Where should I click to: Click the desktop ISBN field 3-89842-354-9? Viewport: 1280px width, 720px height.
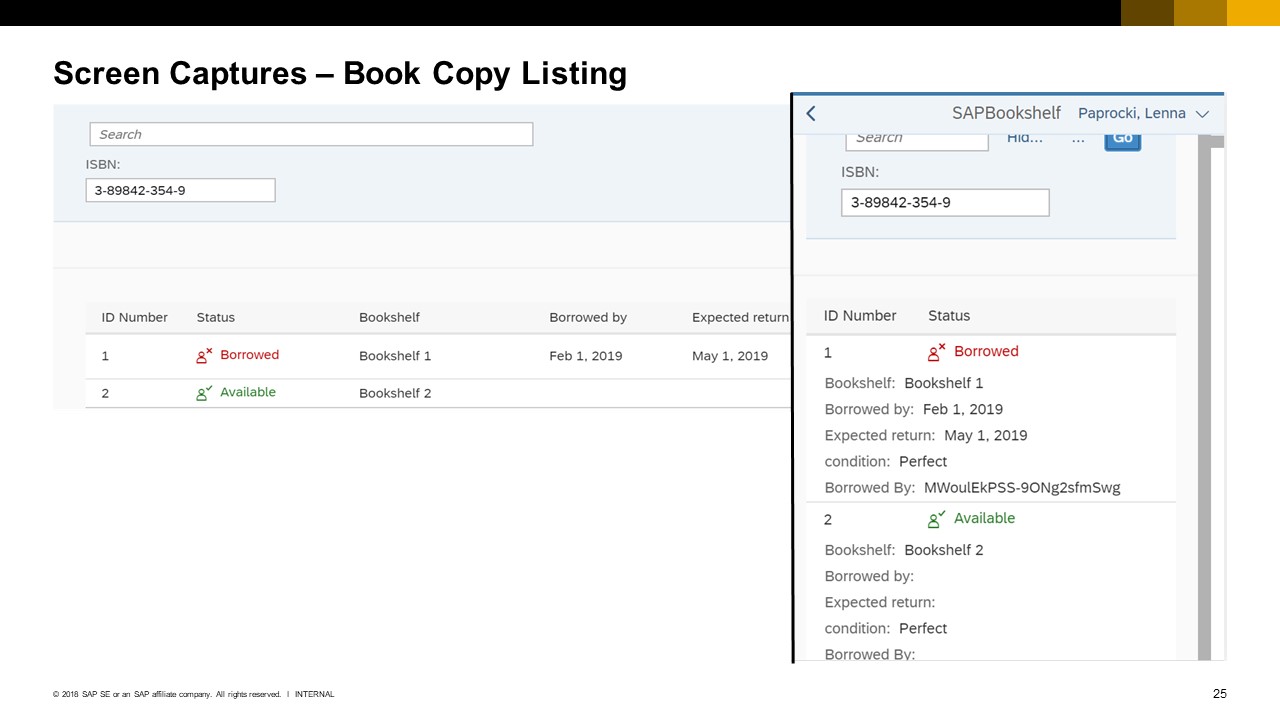coord(180,190)
